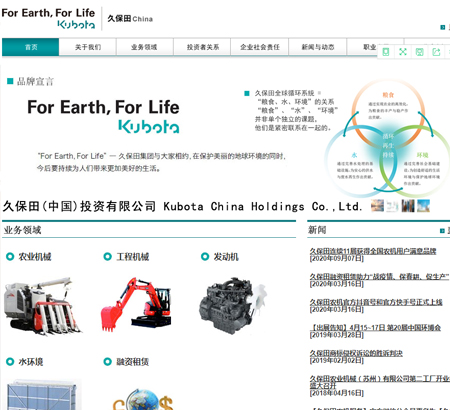This screenshot has height=410, width=450.
Task: Select the 农业机械 circle bullet
Action: (x=10, y=256)
